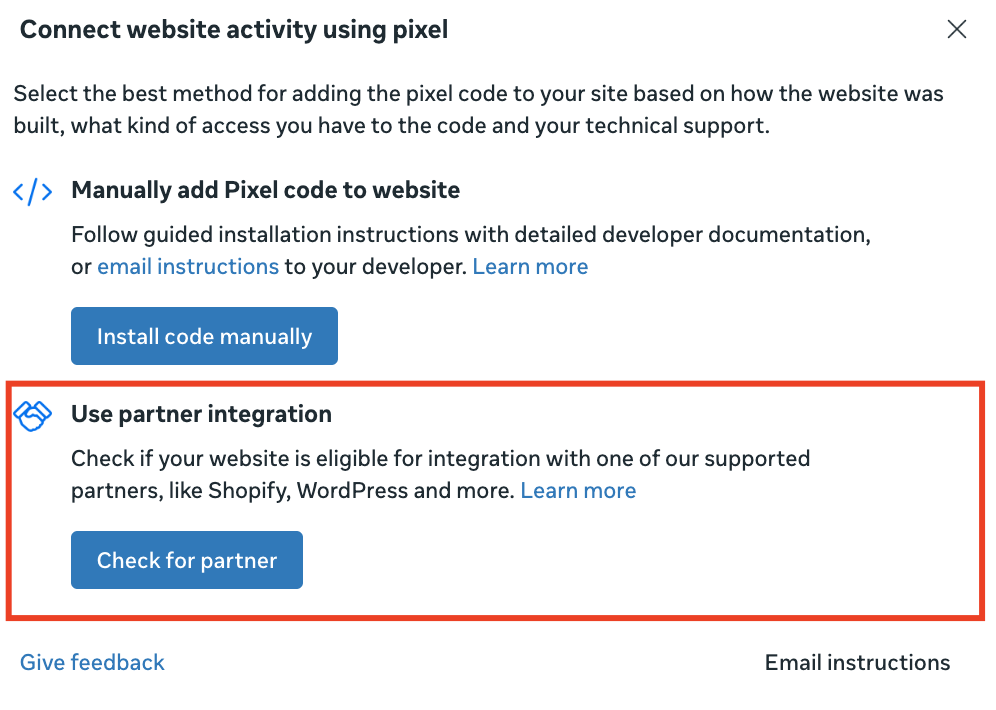Close the Connect website activity dialog
This screenshot has width=996, height=710.
[x=957, y=30]
